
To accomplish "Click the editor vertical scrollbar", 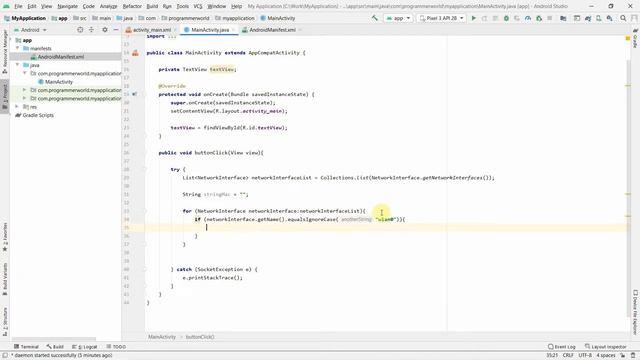I will (628, 188).
